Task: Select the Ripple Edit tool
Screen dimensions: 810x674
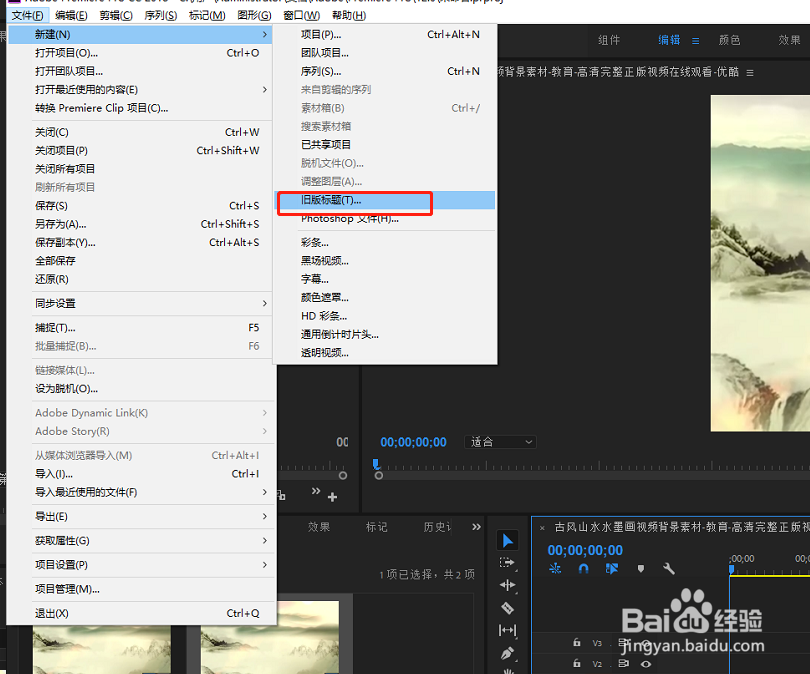Action: coord(507,585)
